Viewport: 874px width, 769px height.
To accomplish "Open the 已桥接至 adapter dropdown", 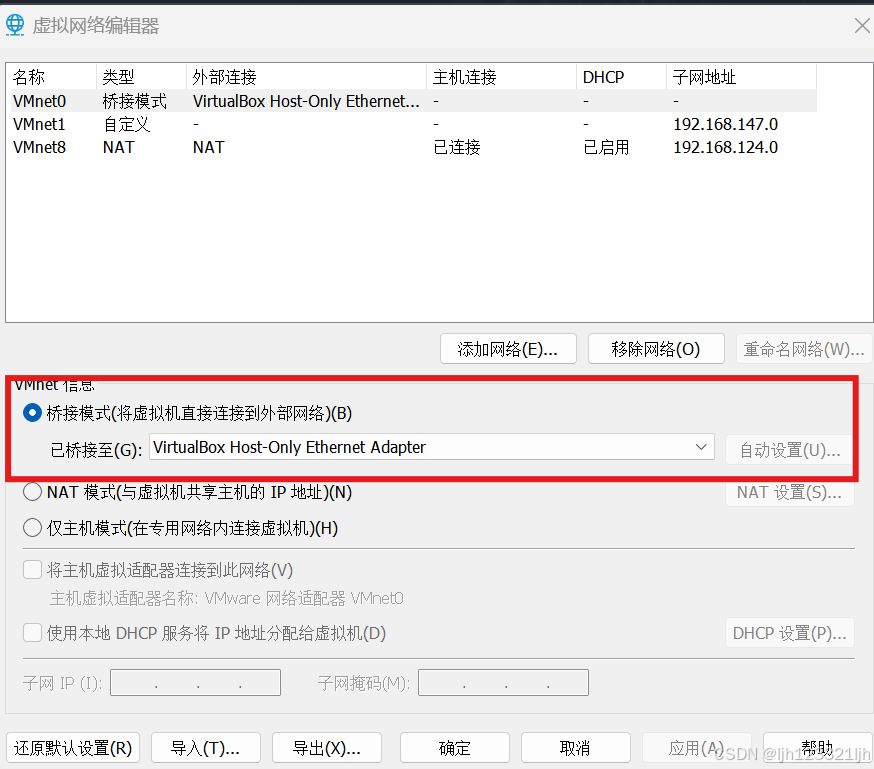I will (431, 447).
